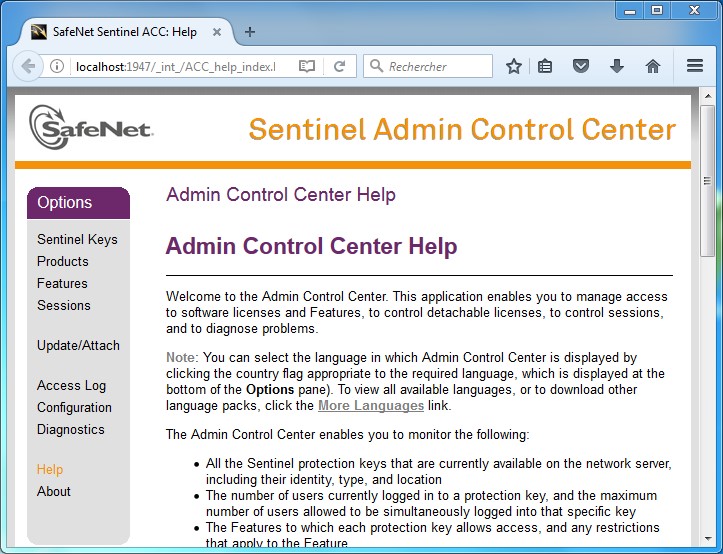The height and width of the screenshot is (554, 723).
Task: Toggle reader view icon in address bar
Action: 307,66
